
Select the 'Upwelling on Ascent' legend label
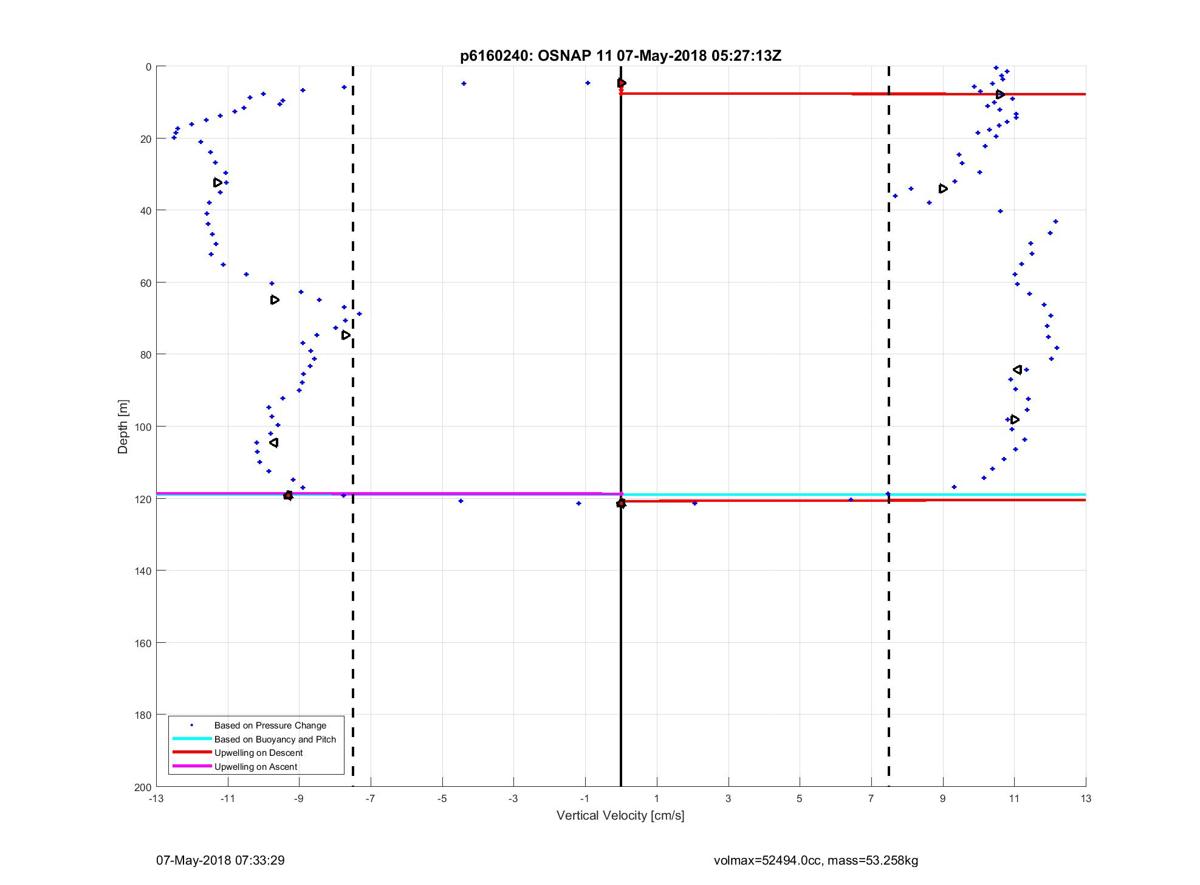click(256, 767)
